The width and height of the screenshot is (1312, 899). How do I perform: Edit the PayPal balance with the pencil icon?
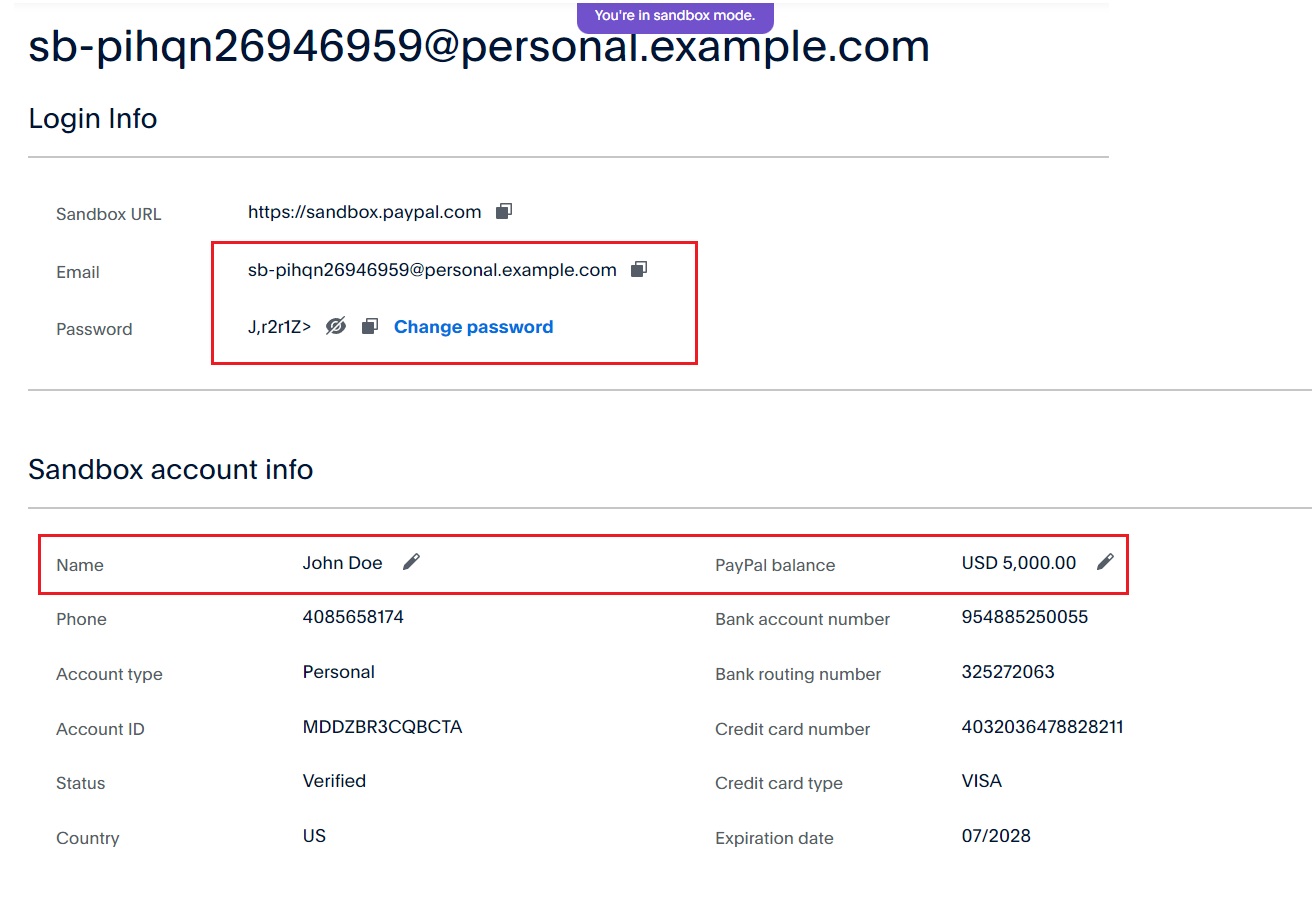[1104, 562]
